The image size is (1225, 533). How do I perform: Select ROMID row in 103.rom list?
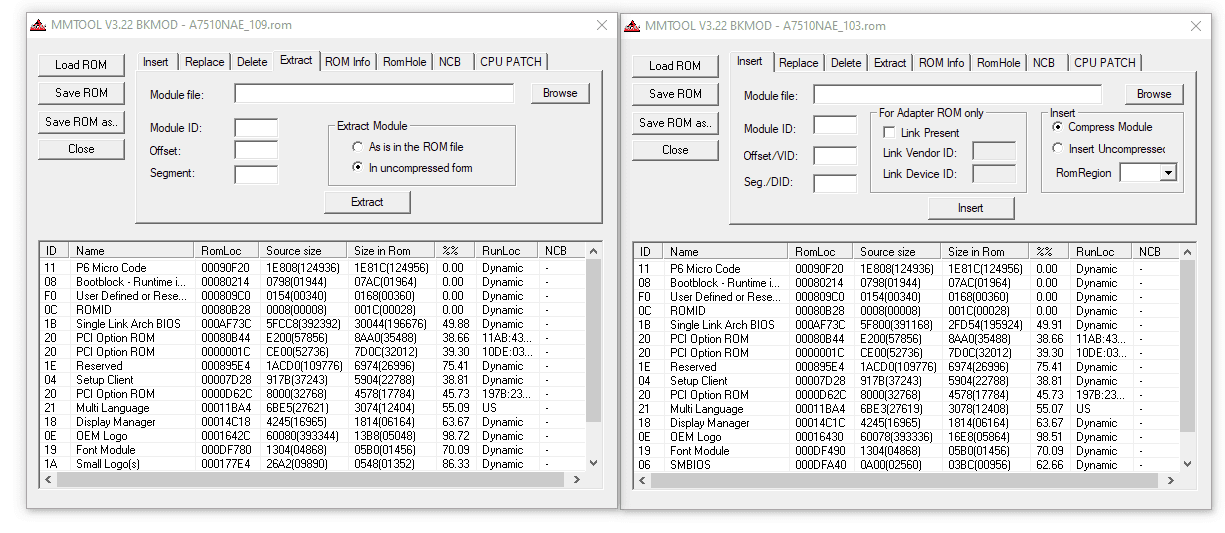click(907, 311)
